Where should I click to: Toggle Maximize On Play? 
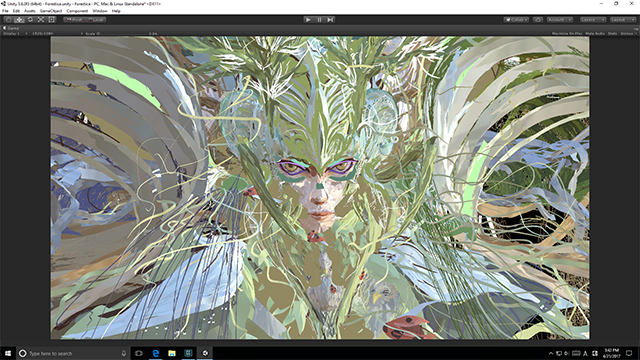click(x=567, y=33)
